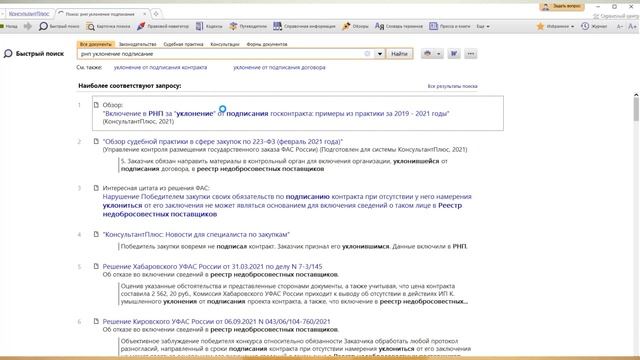Click the Word export icon
This screenshot has height=360, width=640.
point(454,53)
